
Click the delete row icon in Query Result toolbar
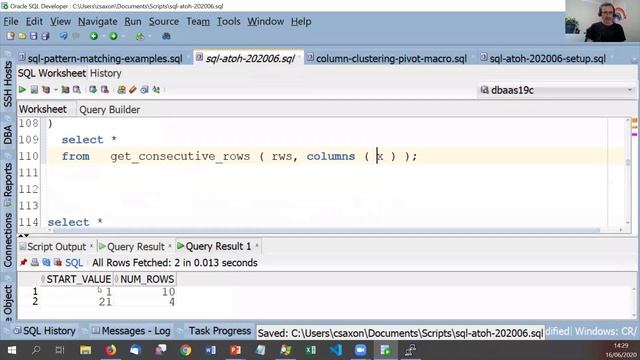coord(58,262)
